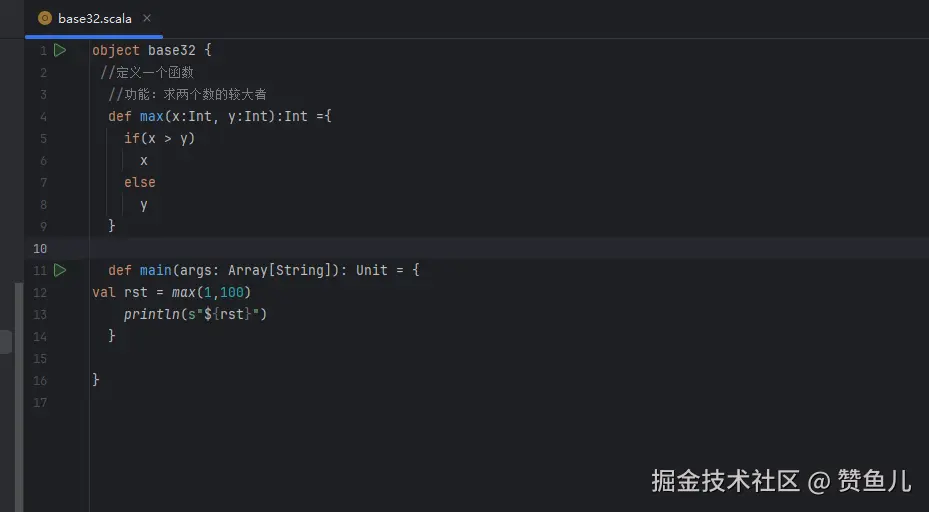Click the Unit return type
This screenshot has height=512, width=929.
pos(371,270)
